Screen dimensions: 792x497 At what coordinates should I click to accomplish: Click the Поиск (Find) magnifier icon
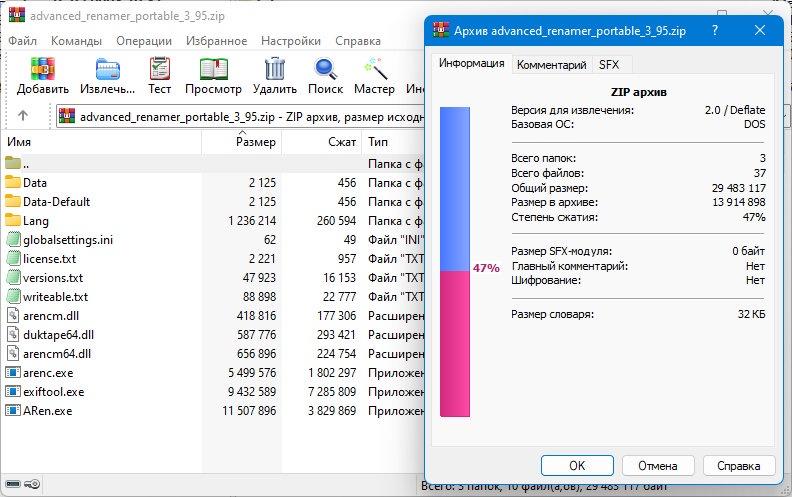pos(325,69)
